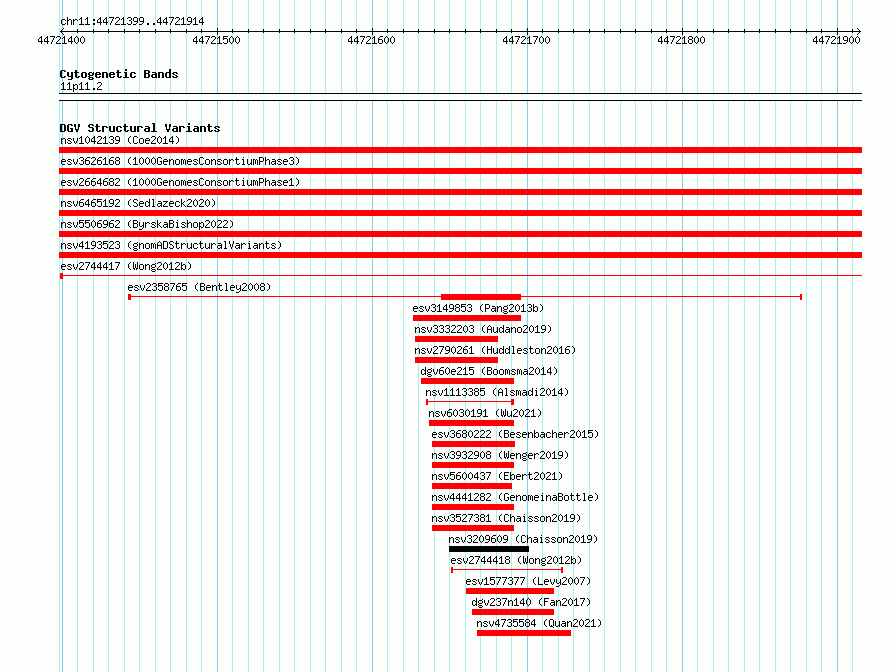
Task: Click the DGV Structural Variants track title
Action: click(x=140, y=128)
